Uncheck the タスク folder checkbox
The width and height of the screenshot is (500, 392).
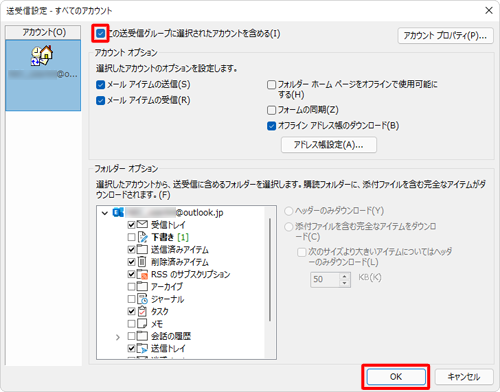131,311
